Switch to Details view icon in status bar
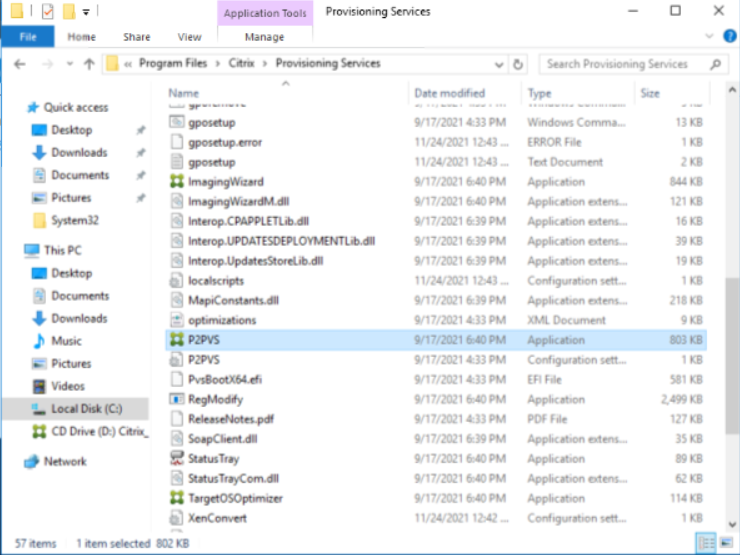740x555 pixels. (706, 543)
